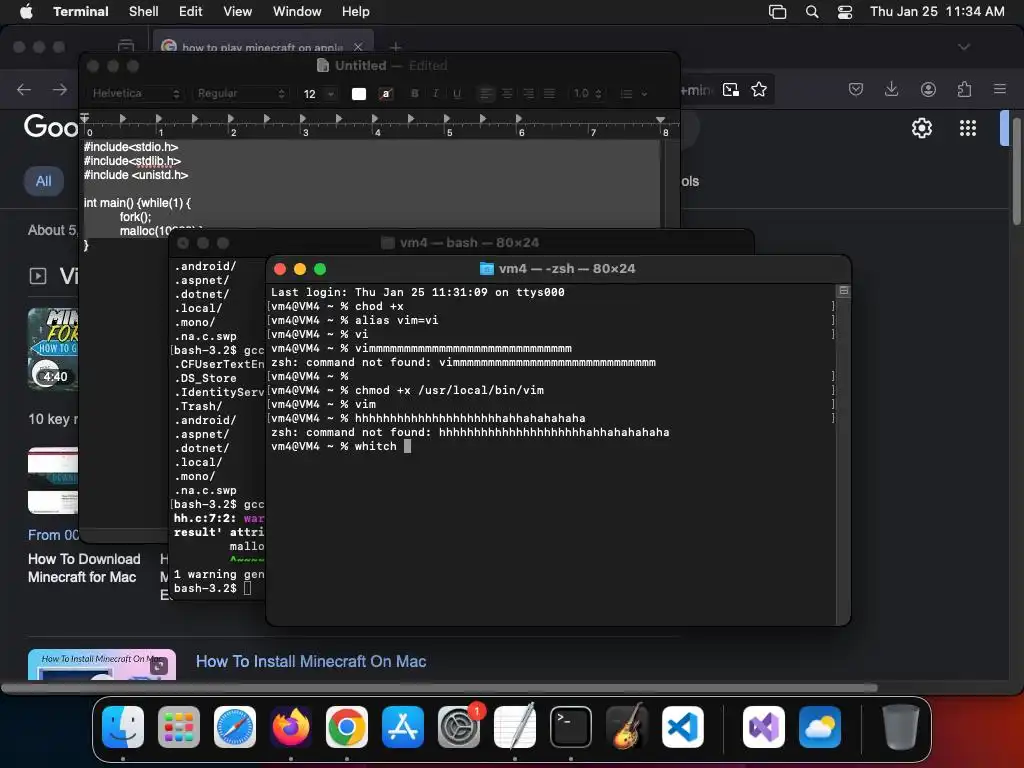Open the Weather app in the dock
1024x768 pixels.
coord(820,727)
